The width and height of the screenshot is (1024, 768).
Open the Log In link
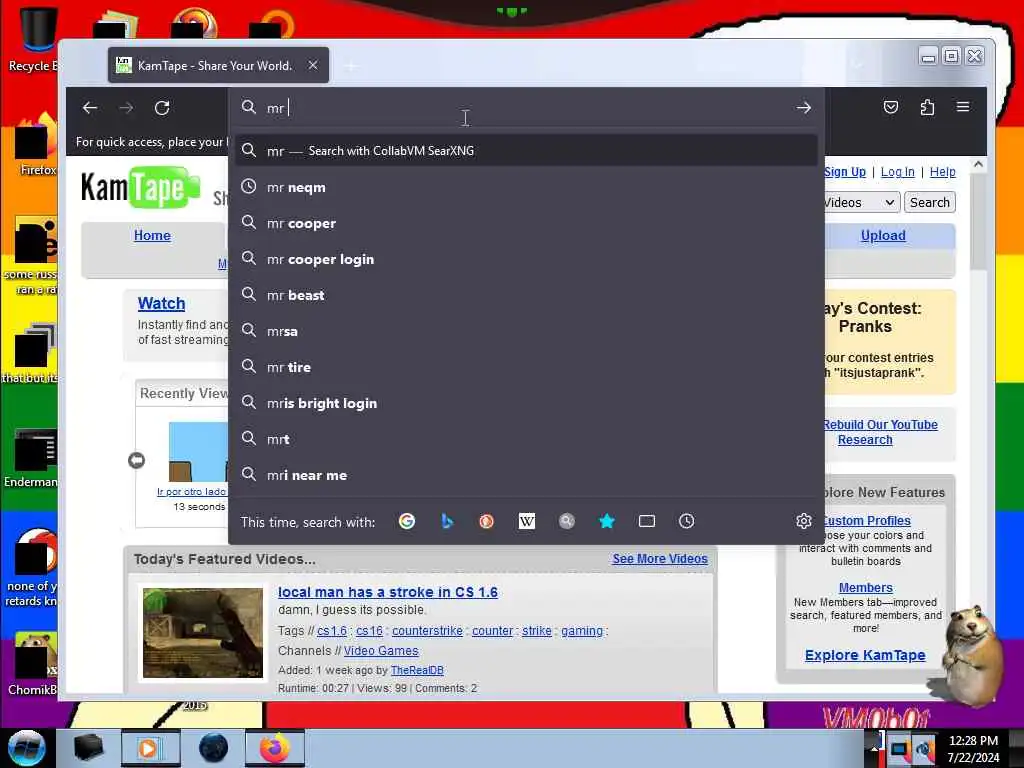tap(897, 172)
